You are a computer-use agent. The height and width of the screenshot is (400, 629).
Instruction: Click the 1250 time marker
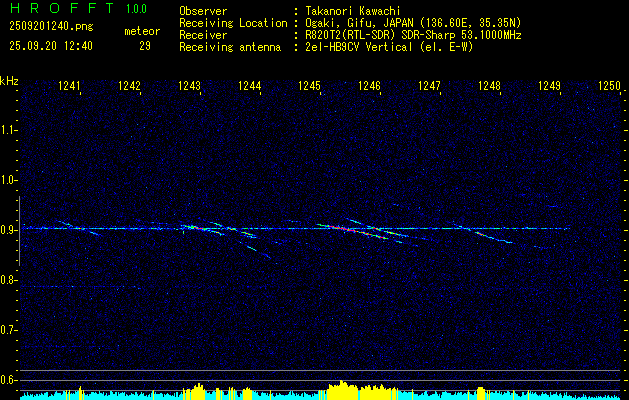click(609, 86)
